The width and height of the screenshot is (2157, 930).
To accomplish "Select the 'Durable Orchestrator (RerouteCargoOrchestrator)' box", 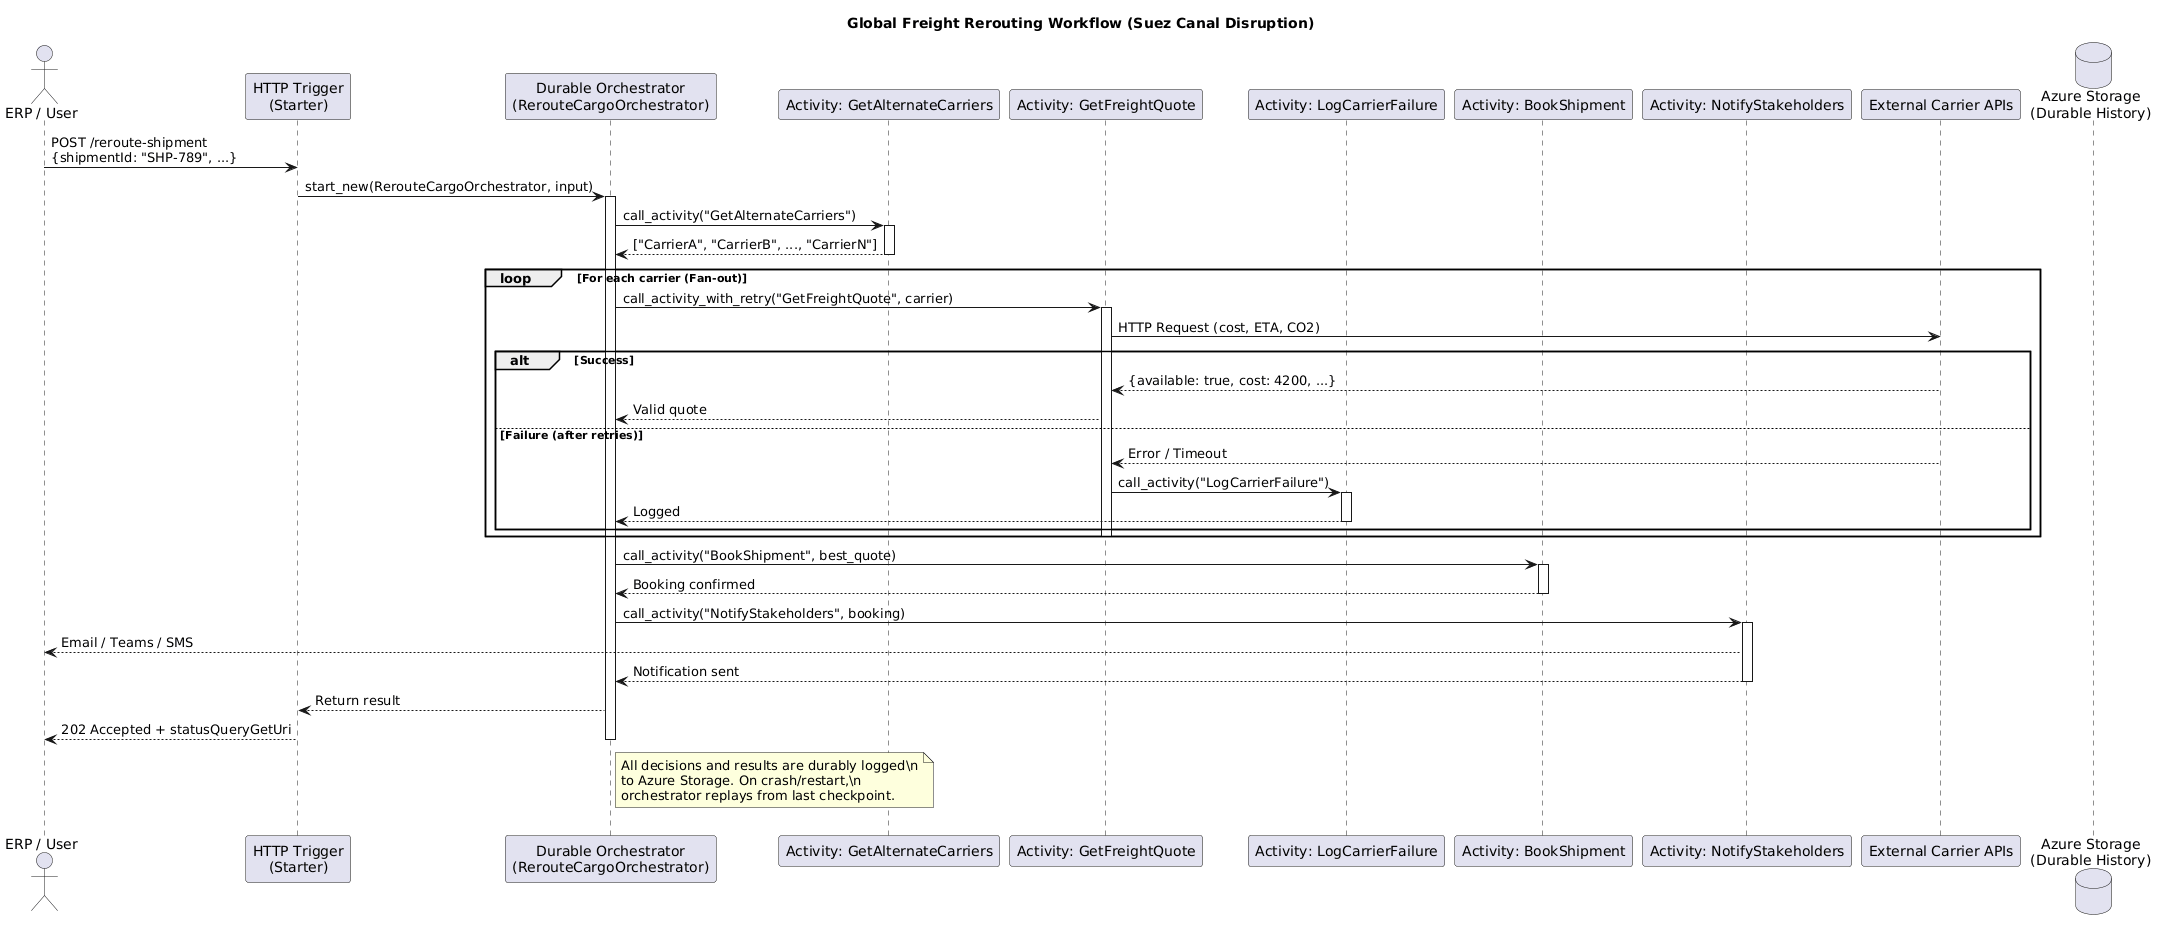I will coord(610,96).
